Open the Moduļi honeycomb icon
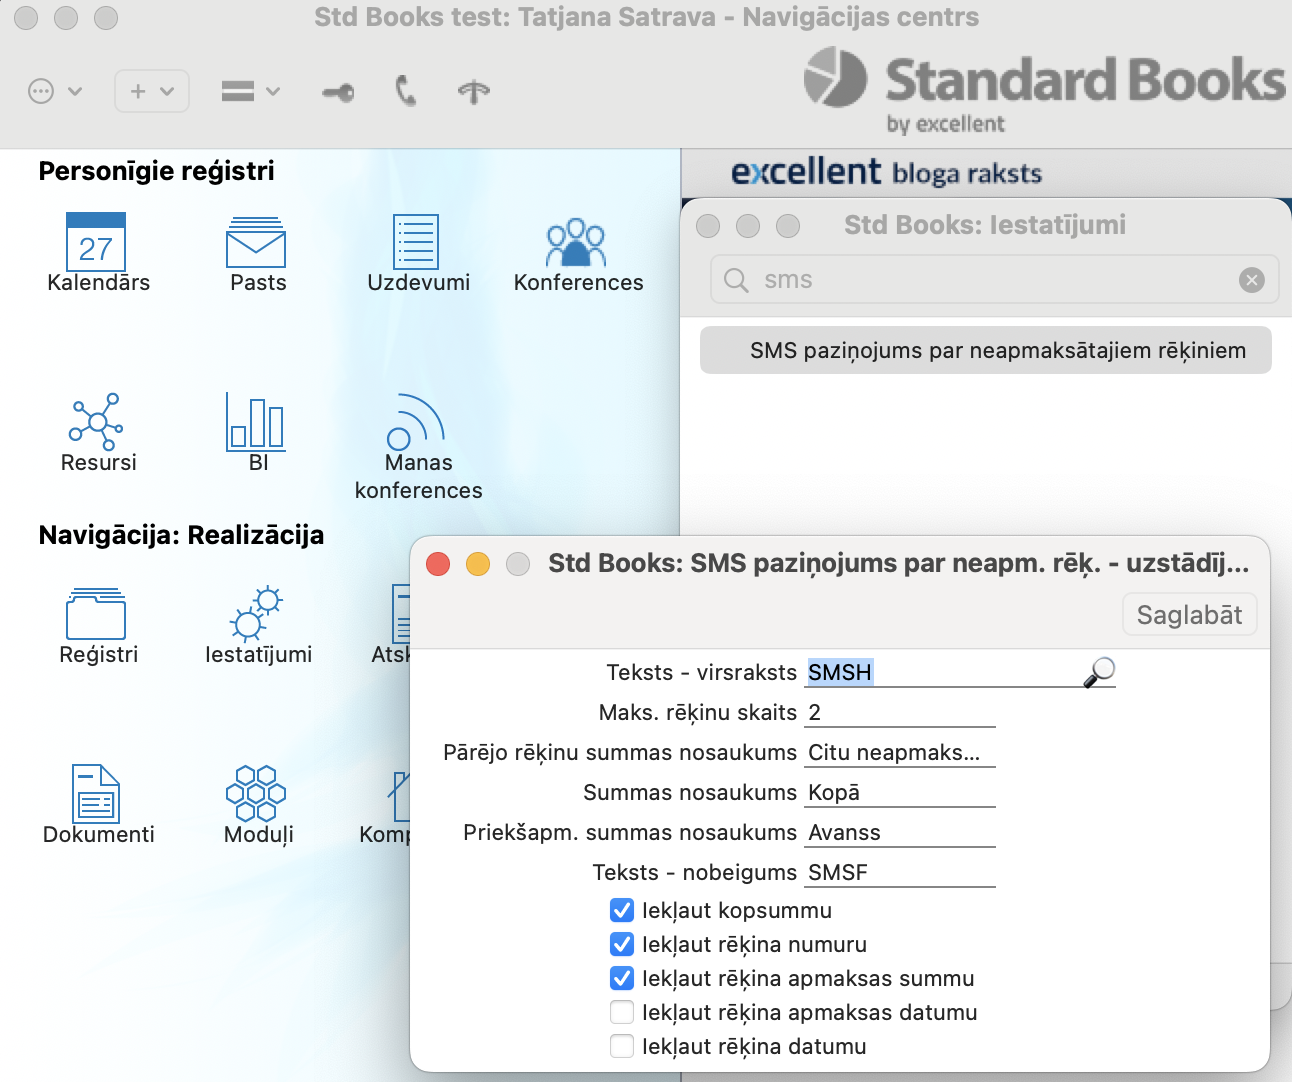The width and height of the screenshot is (1292, 1082). pyautogui.click(x=256, y=793)
